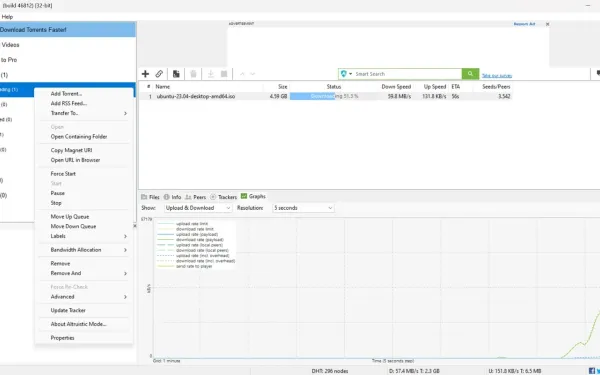Open the search provider dropdown arrow

click(351, 74)
